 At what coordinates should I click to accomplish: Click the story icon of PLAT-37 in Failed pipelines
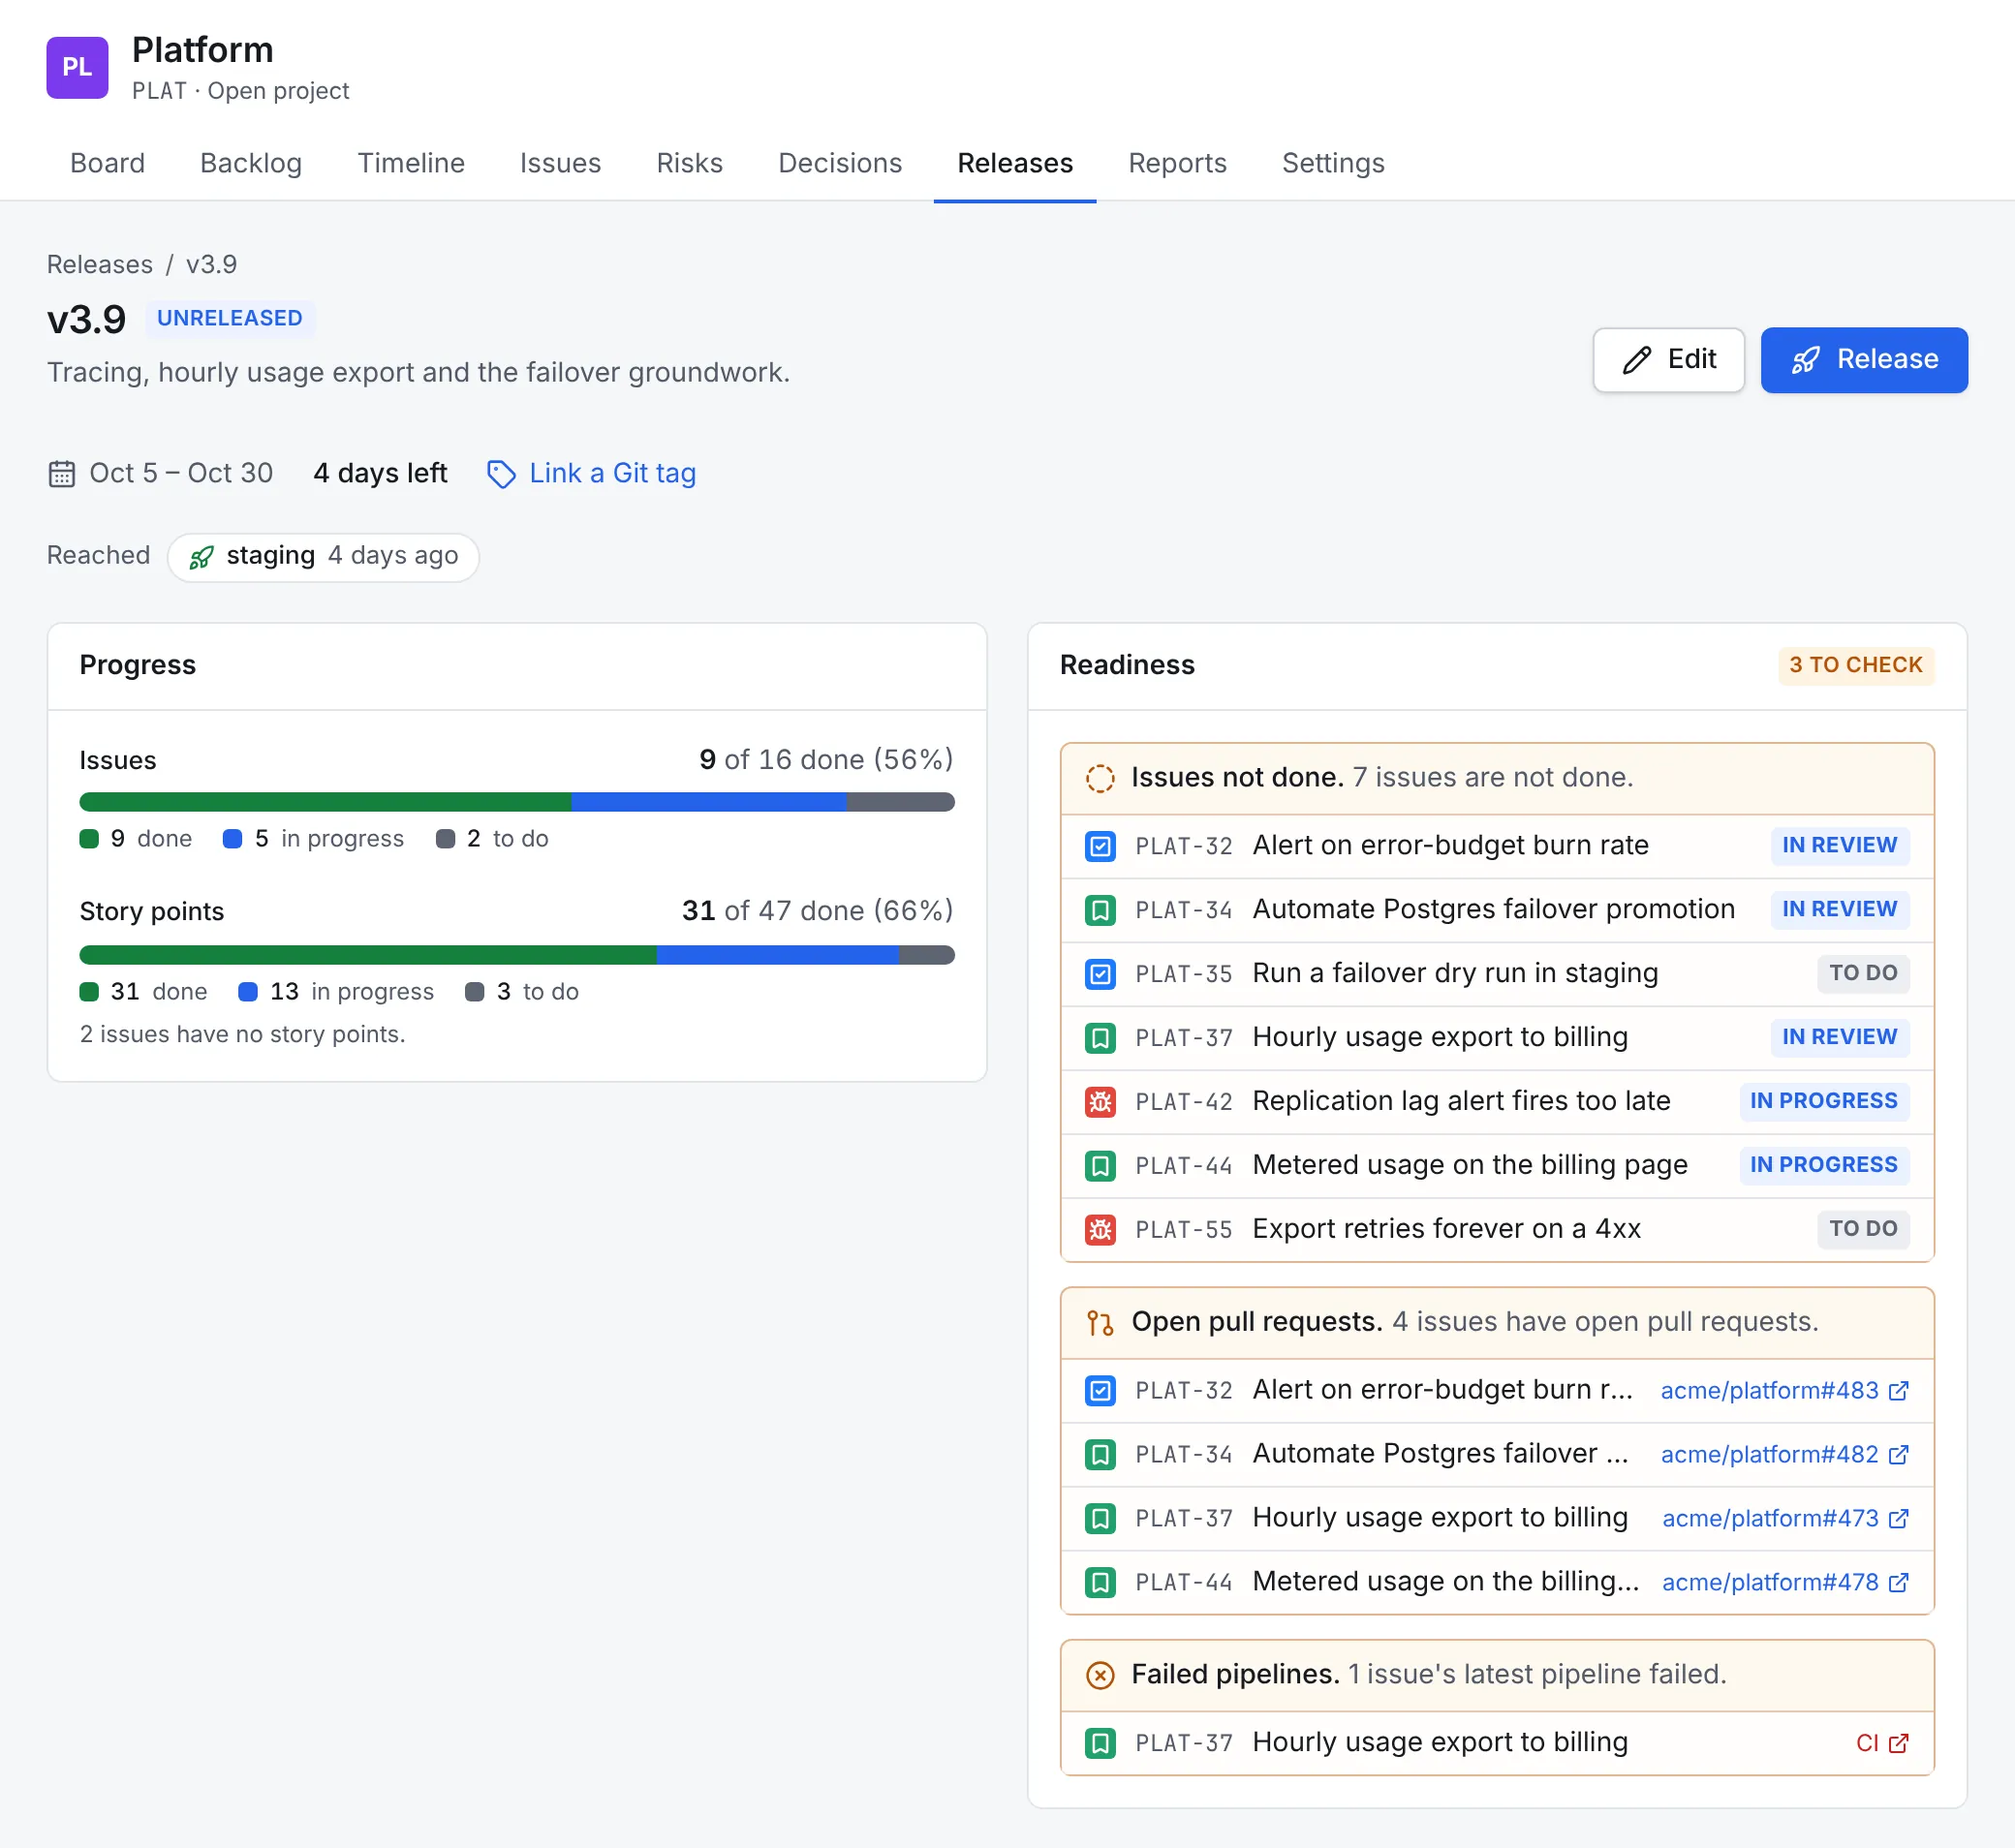[x=1100, y=1743]
